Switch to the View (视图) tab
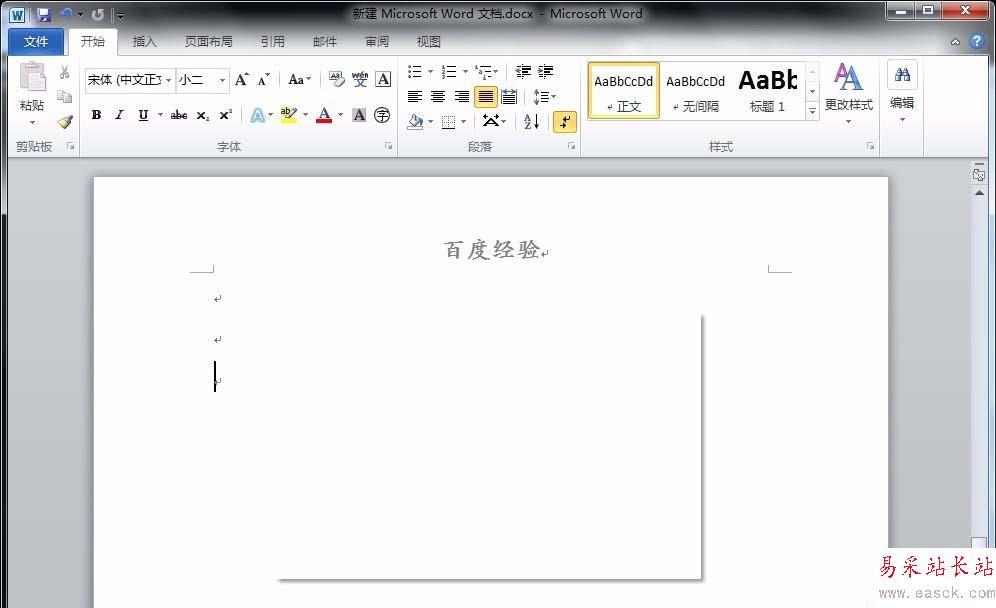The height and width of the screenshot is (608, 996). [429, 41]
